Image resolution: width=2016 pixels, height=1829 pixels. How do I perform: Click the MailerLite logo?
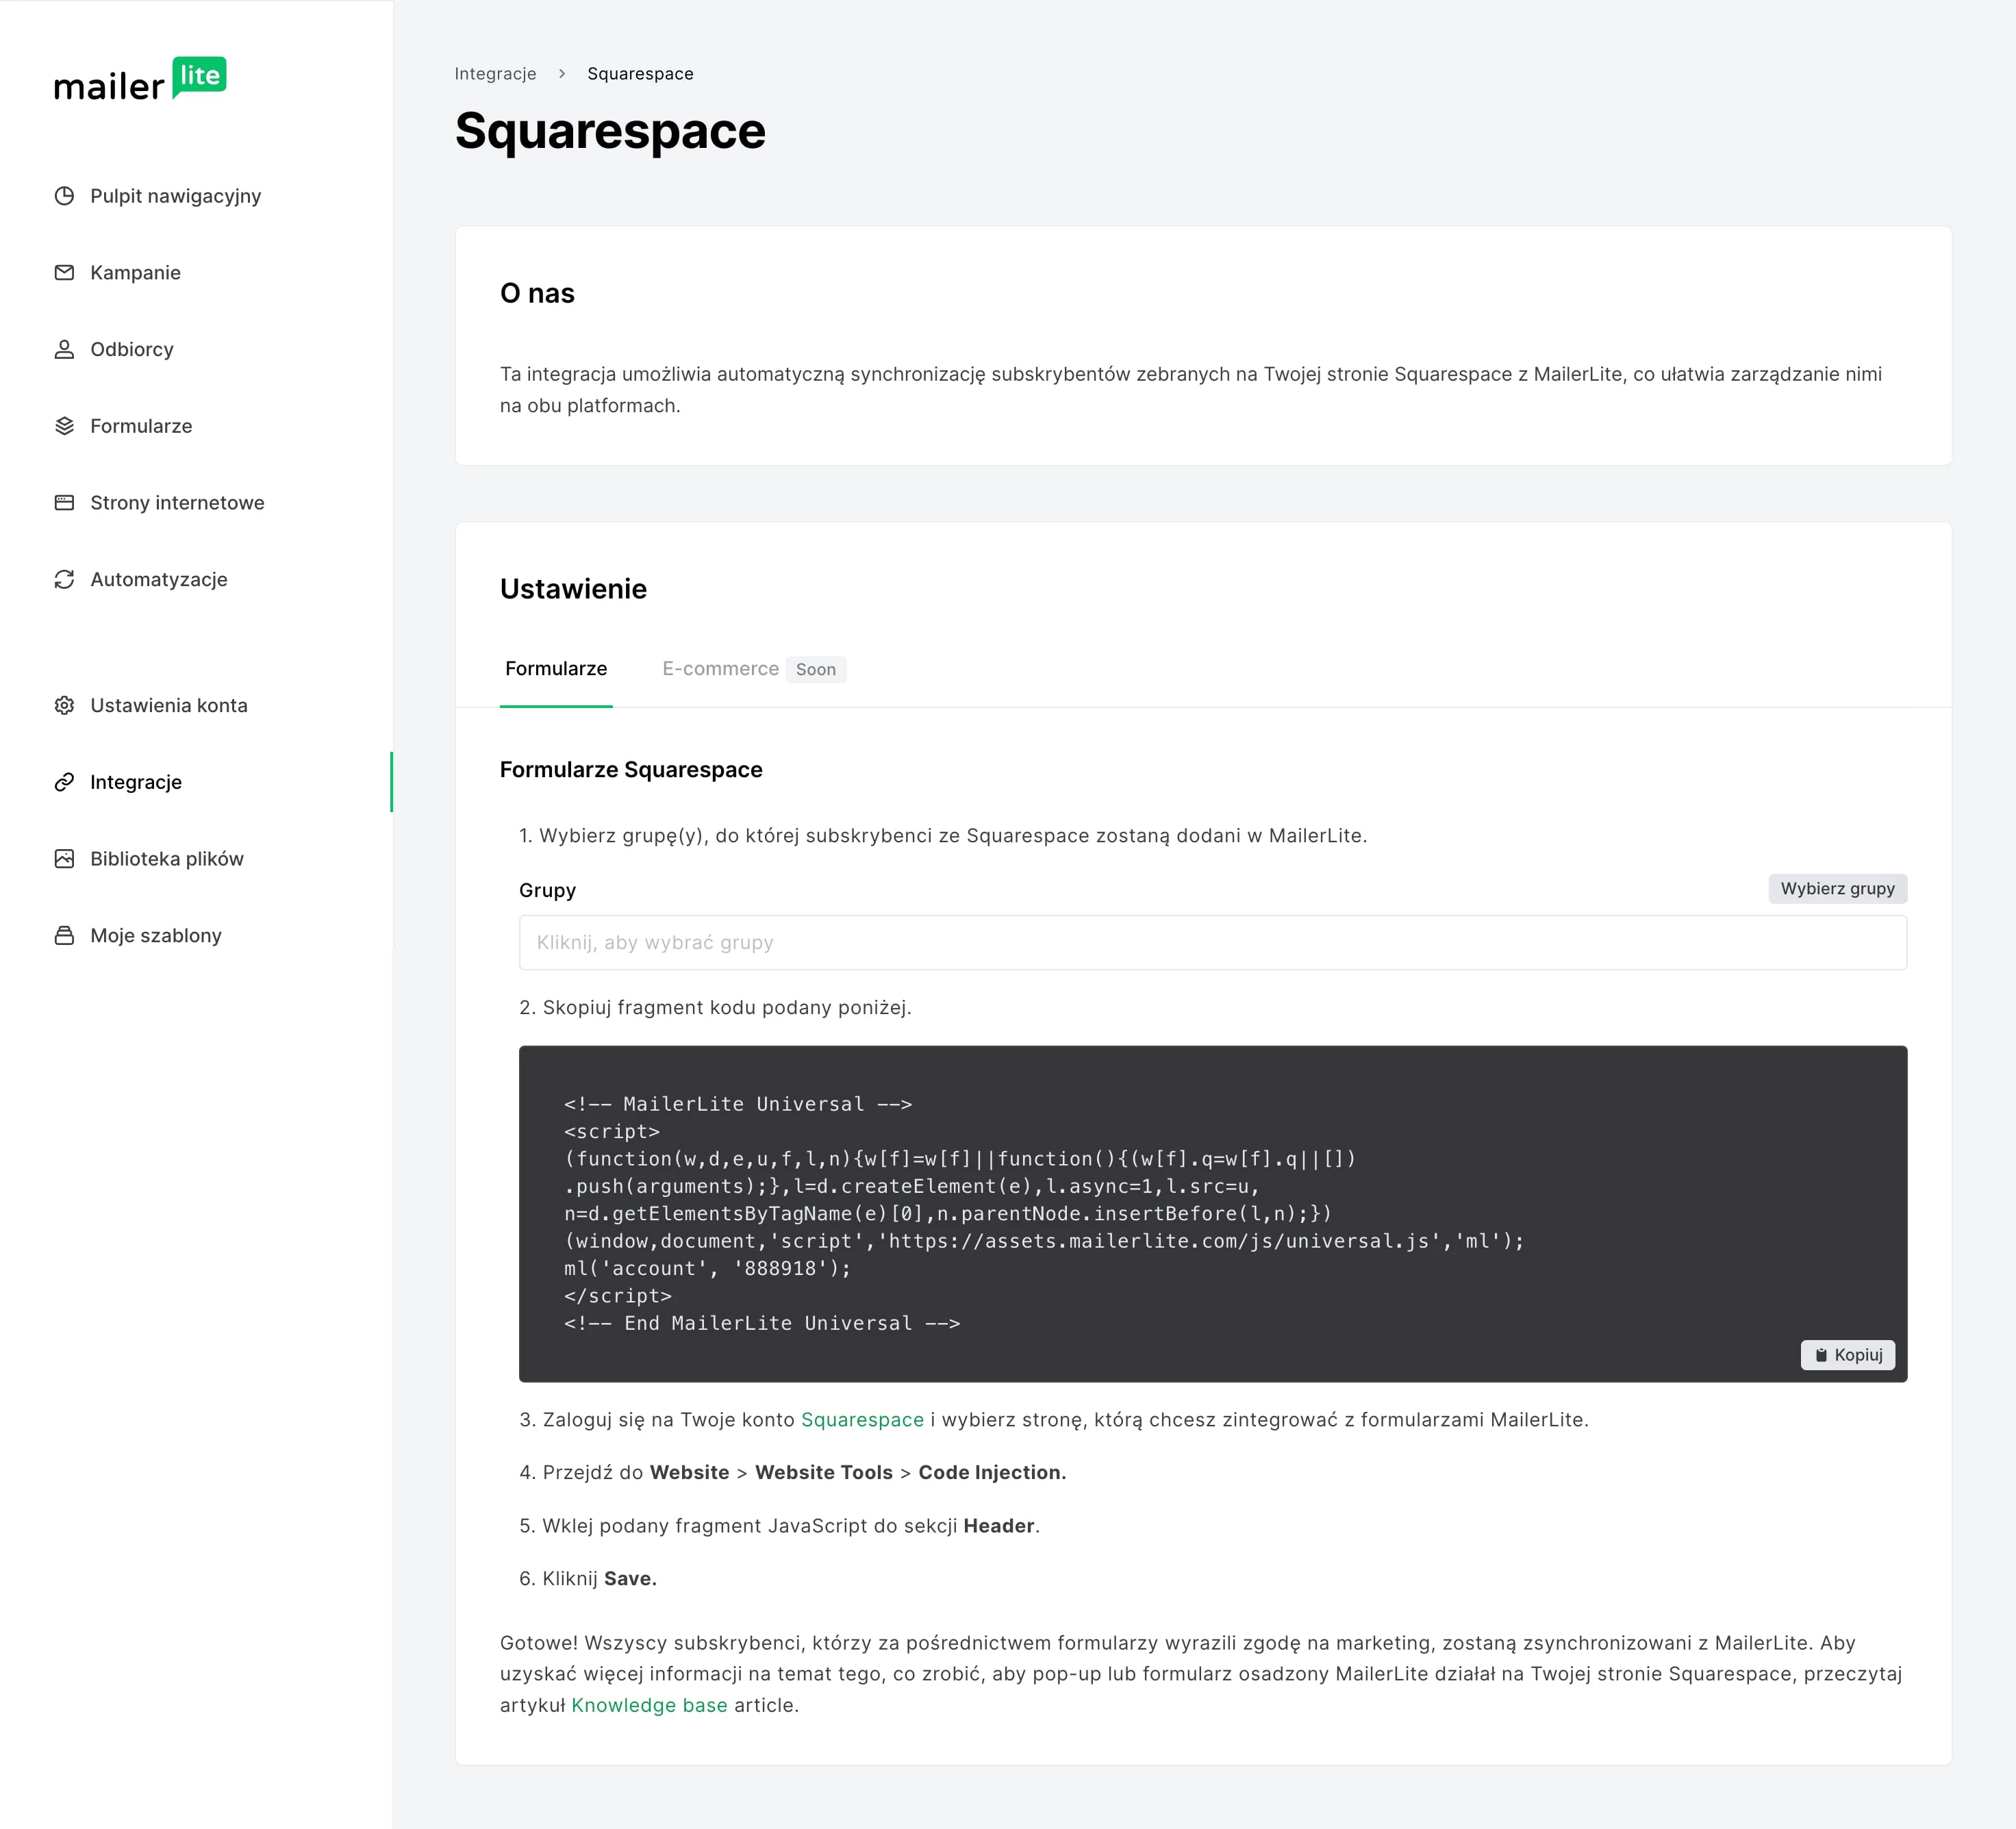[140, 80]
